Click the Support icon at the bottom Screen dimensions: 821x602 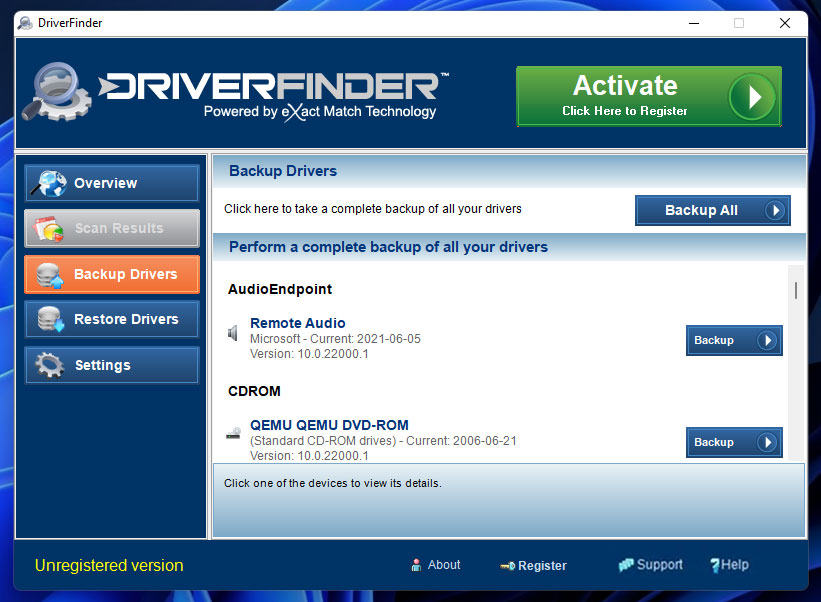point(625,564)
